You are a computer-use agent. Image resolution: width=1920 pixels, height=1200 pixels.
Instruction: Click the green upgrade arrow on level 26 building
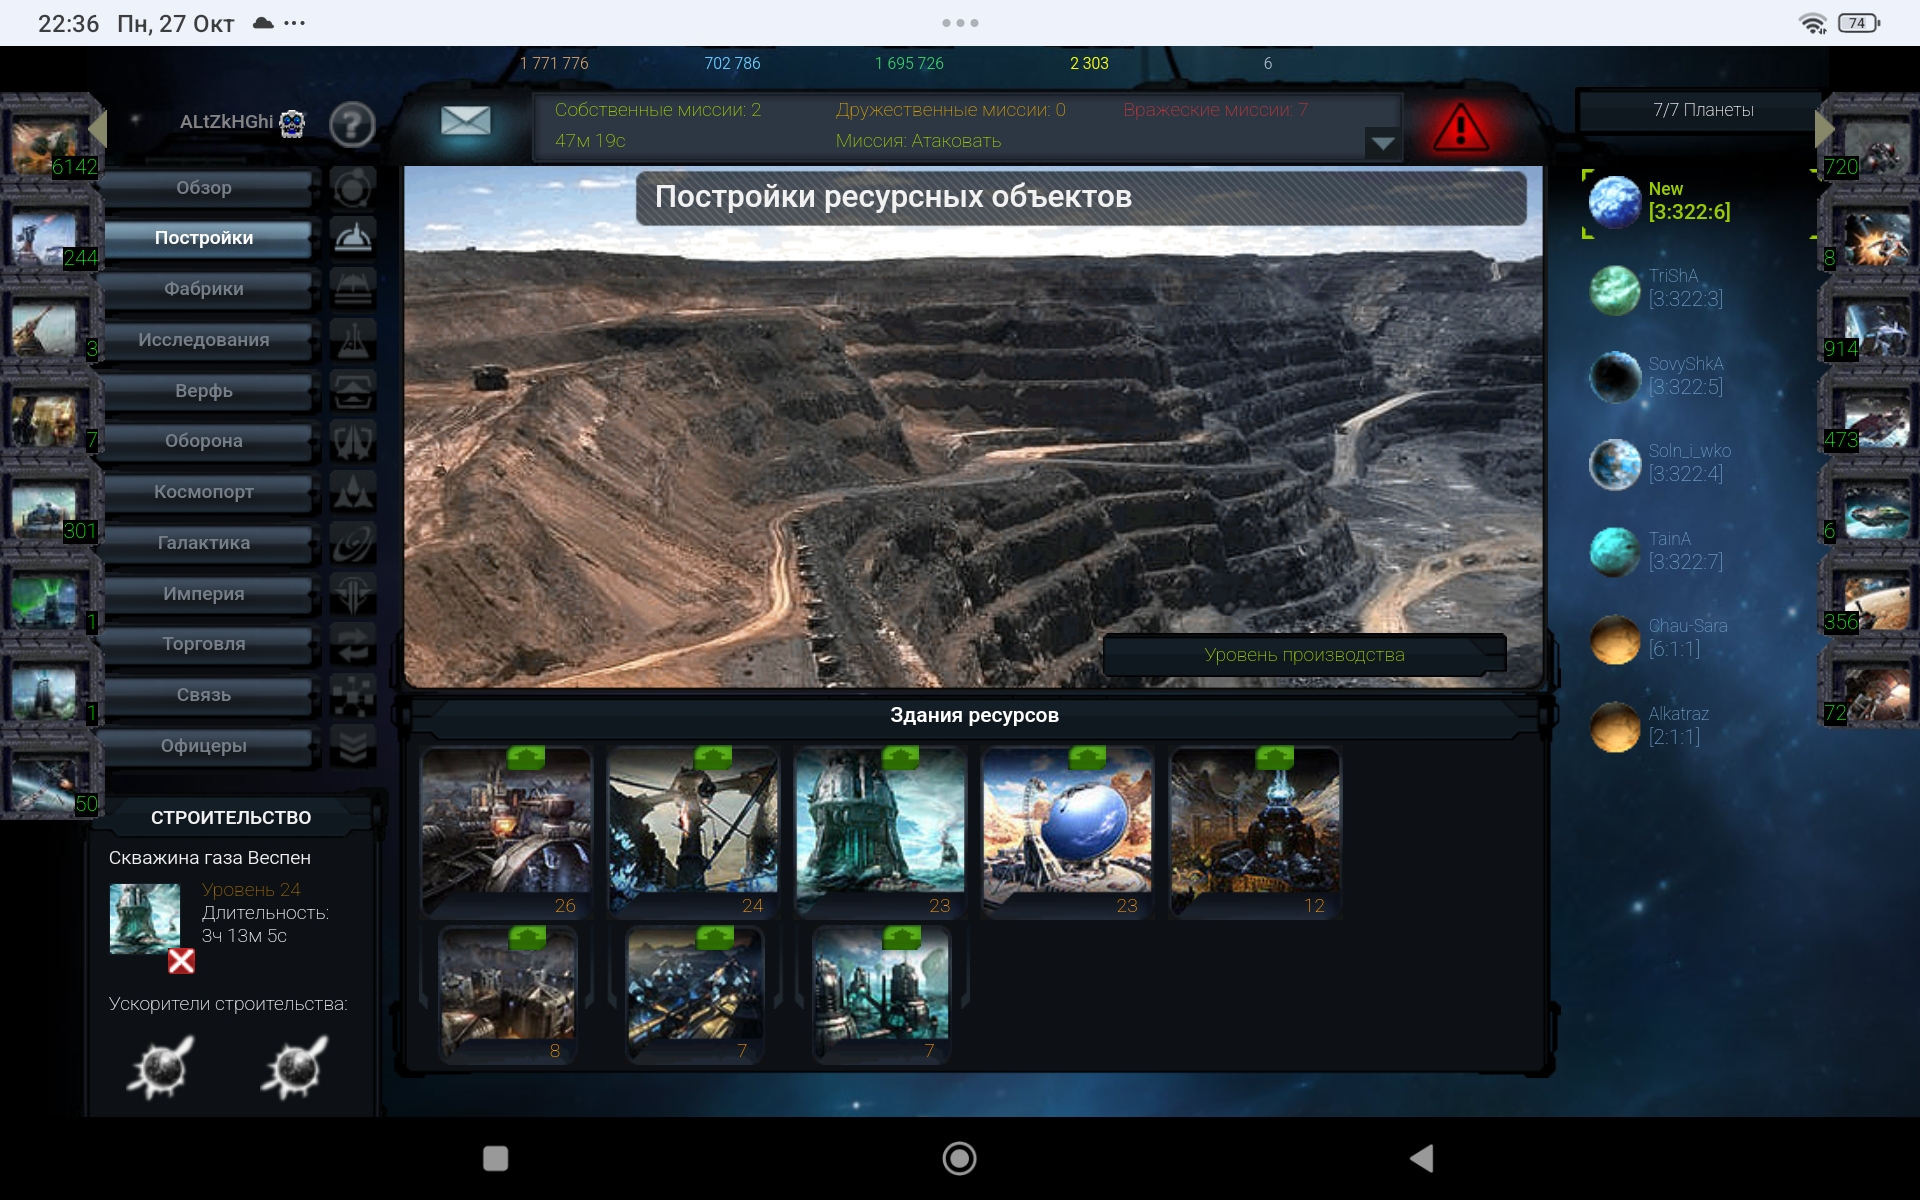[526, 758]
